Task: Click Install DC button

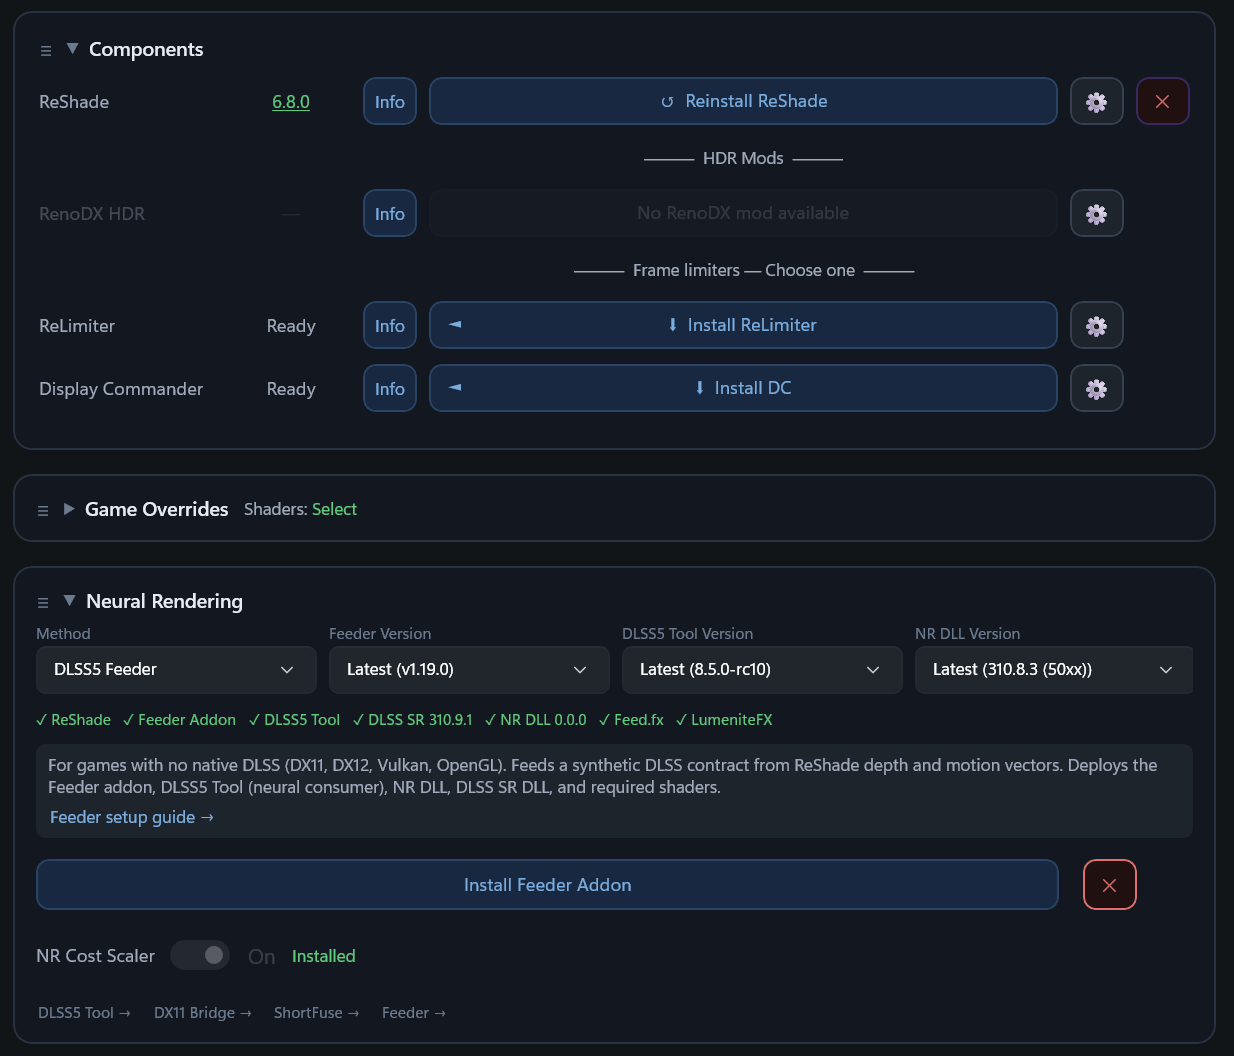Action: click(x=743, y=388)
